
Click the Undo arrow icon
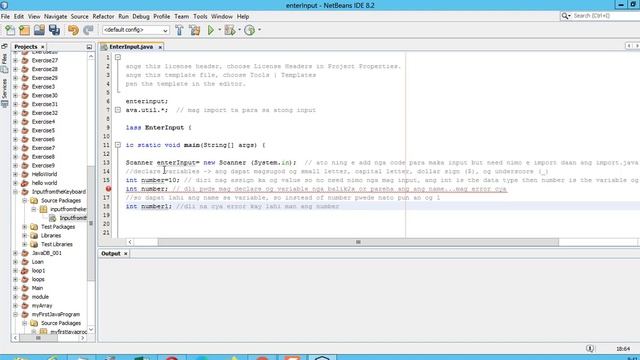(73, 30)
